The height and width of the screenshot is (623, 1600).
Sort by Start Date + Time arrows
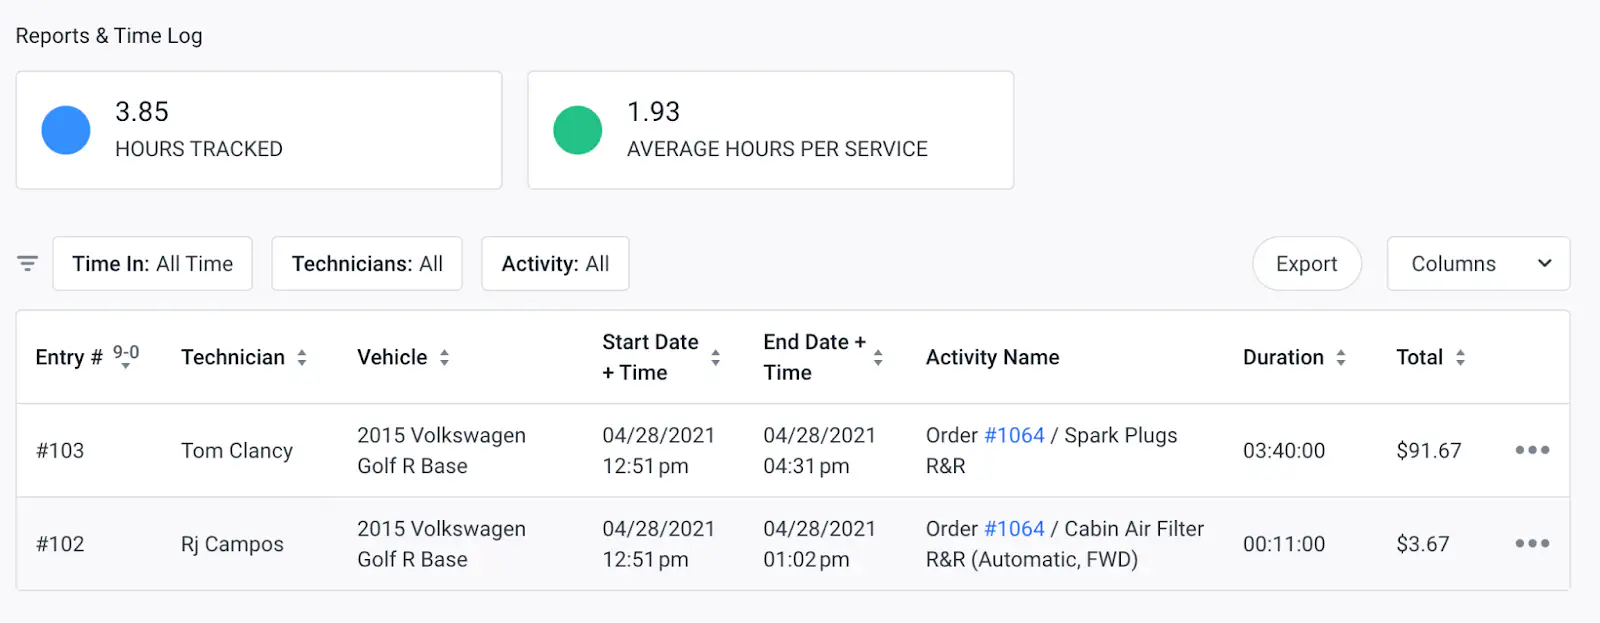[x=715, y=357]
